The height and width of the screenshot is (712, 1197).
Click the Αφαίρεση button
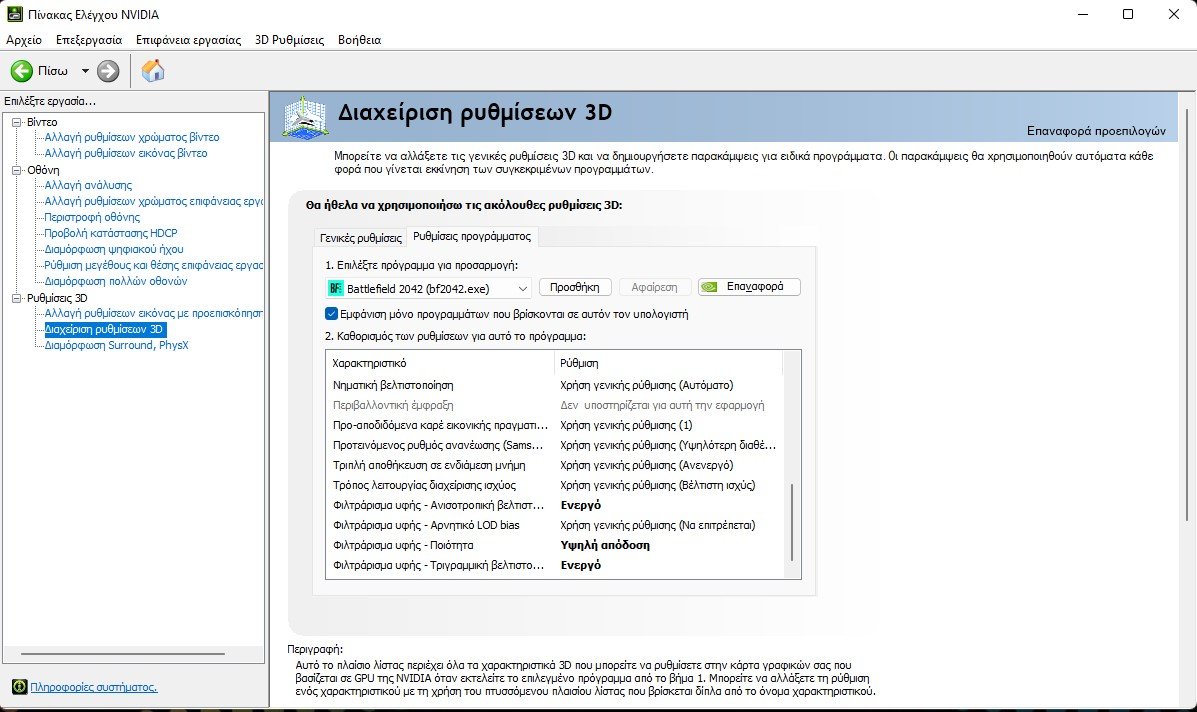[654, 287]
